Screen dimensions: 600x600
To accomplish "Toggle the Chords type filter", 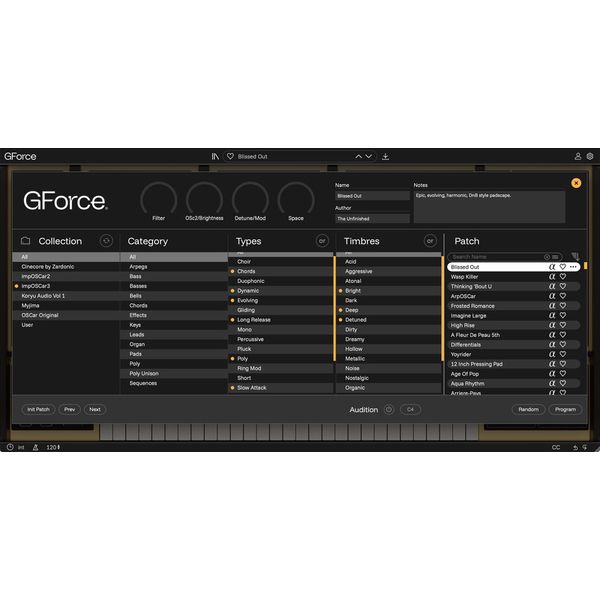I will point(281,271).
